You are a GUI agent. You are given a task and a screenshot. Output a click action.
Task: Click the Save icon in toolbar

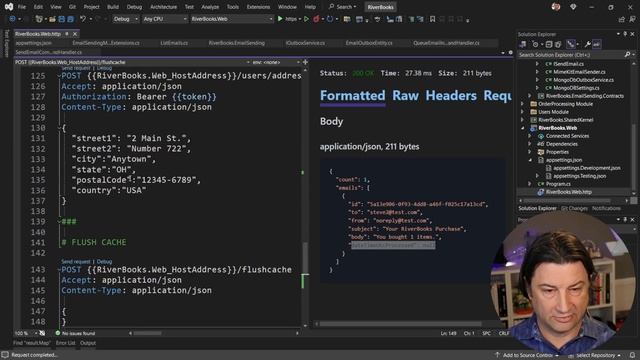(62, 19)
